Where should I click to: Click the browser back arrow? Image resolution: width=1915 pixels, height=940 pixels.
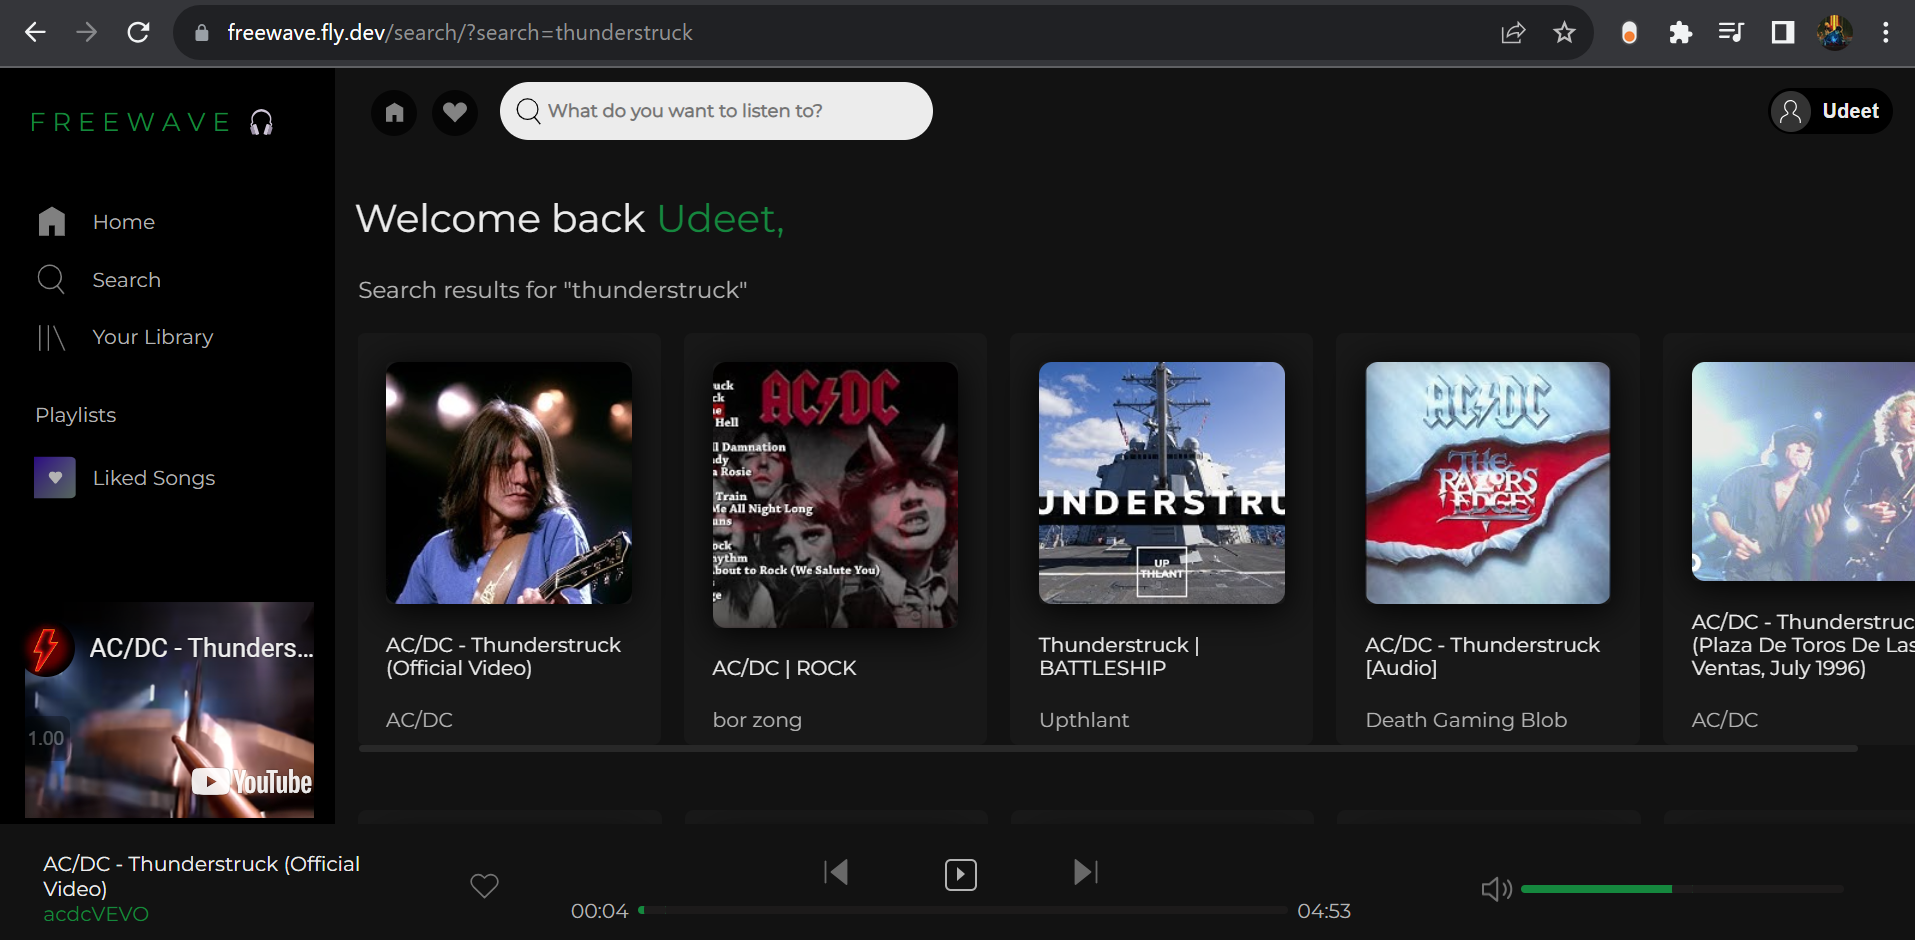(x=35, y=33)
